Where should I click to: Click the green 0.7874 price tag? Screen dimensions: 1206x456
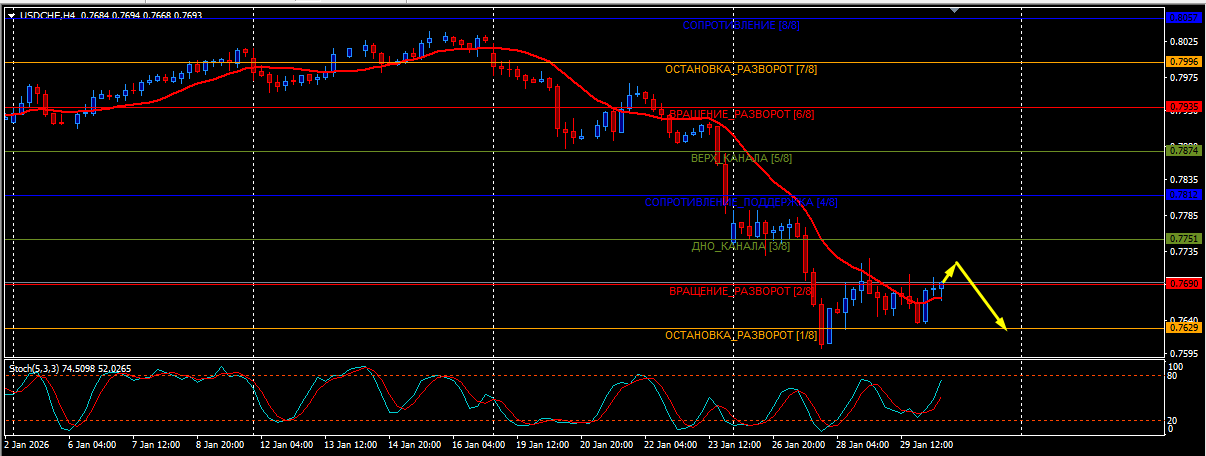(1183, 151)
